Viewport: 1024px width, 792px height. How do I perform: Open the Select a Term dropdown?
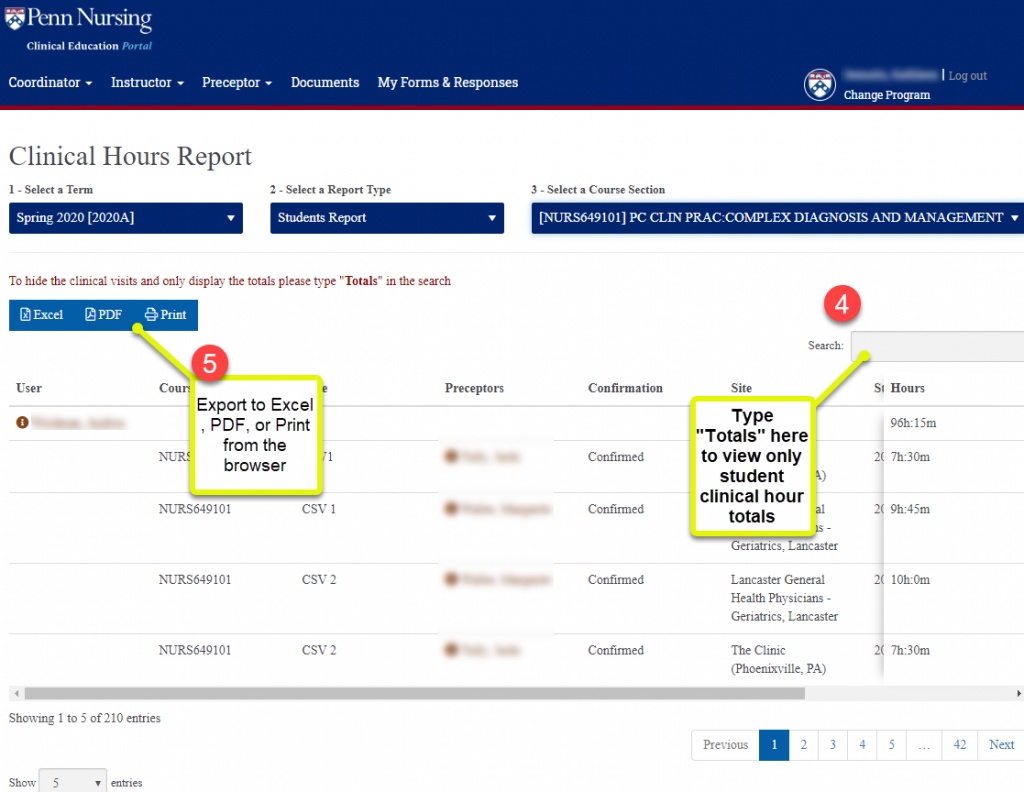pyautogui.click(x=126, y=218)
